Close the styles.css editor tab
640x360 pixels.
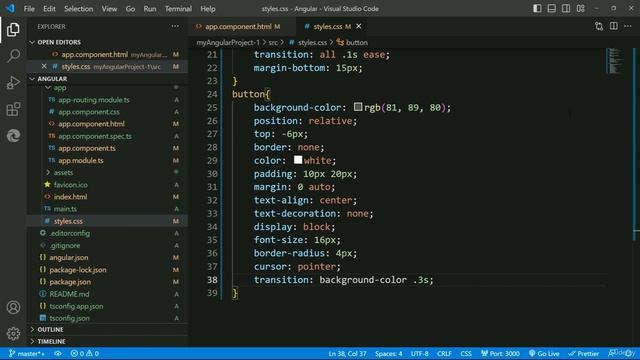pyautogui.click(x=358, y=26)
